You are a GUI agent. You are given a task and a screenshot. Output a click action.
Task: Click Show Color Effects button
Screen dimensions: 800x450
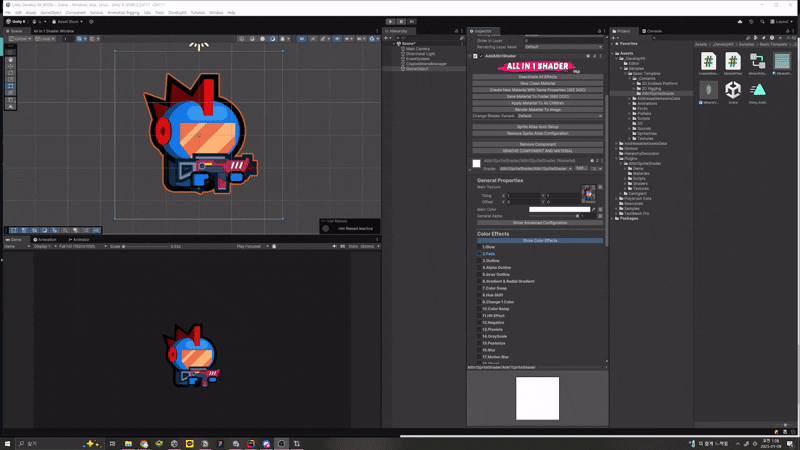point(540,241)
